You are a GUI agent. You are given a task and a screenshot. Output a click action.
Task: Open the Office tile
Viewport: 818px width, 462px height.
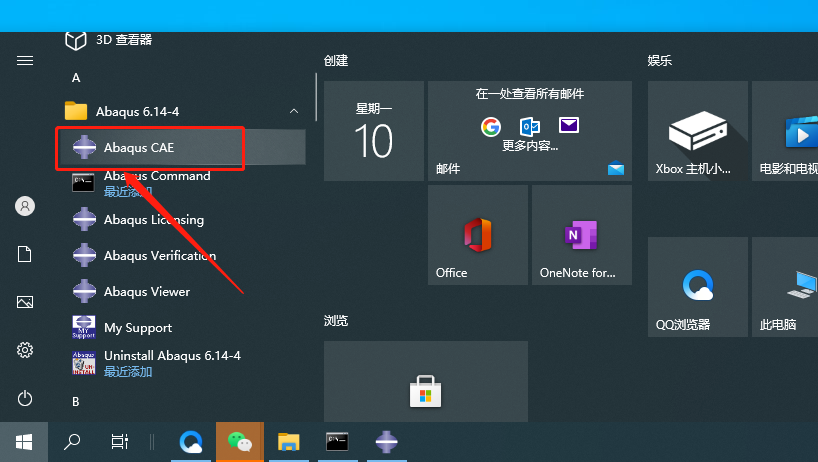[477, 235]
